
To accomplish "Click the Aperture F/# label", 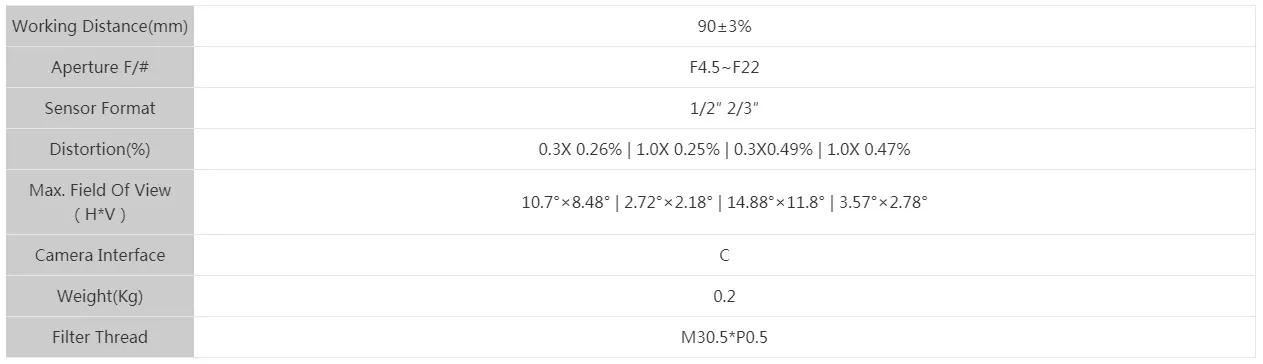I will [x=100, y=68].
